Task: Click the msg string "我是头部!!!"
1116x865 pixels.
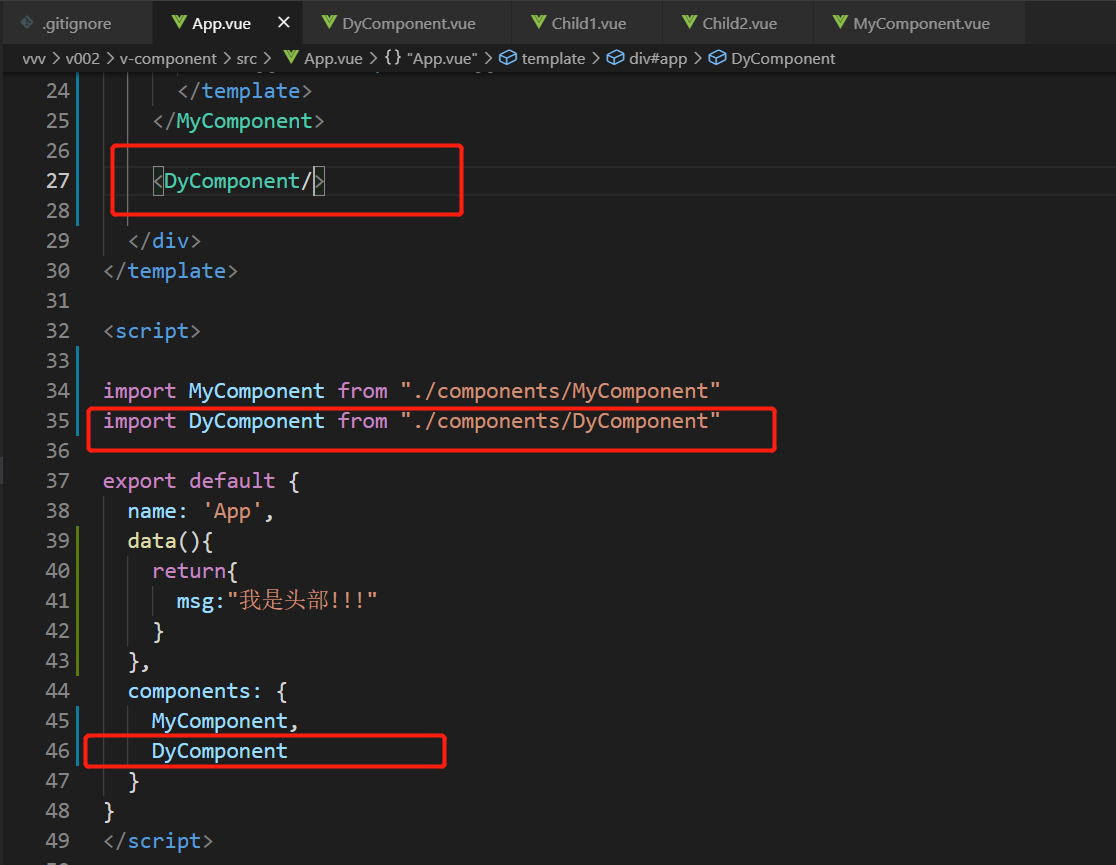Action: 302,601
